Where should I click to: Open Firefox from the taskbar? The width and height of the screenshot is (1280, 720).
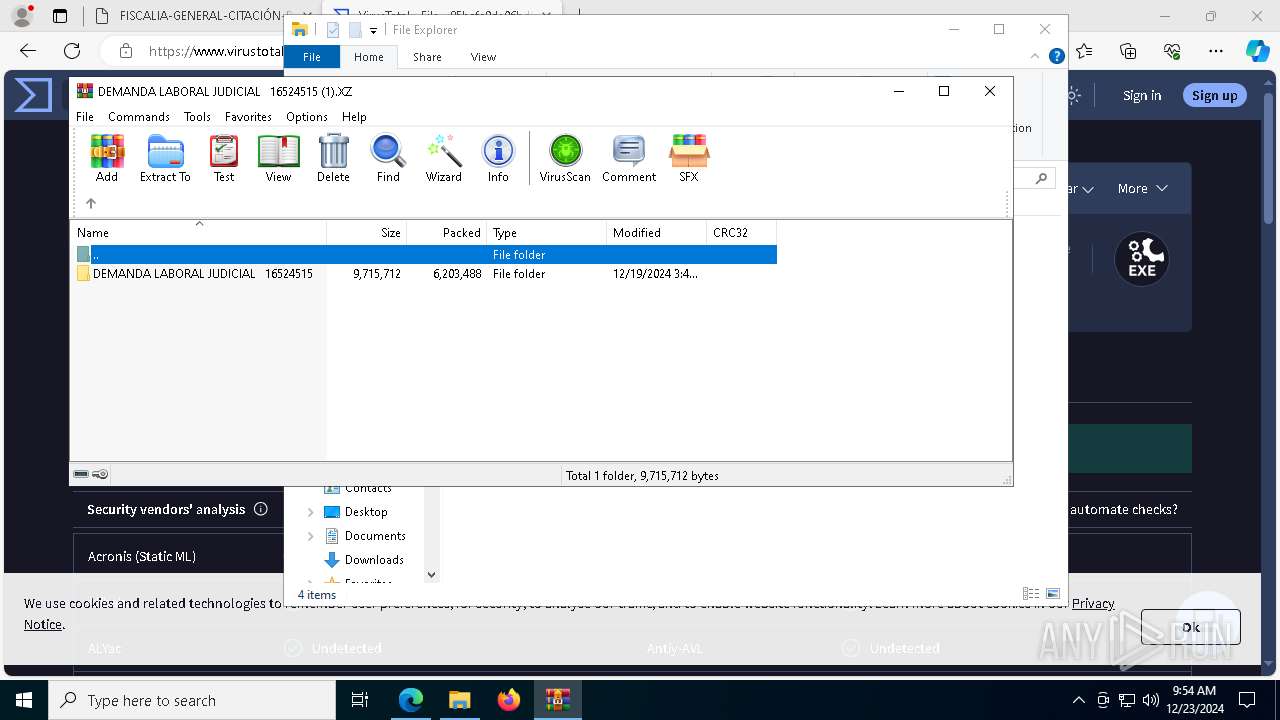(x=509, y=700)
